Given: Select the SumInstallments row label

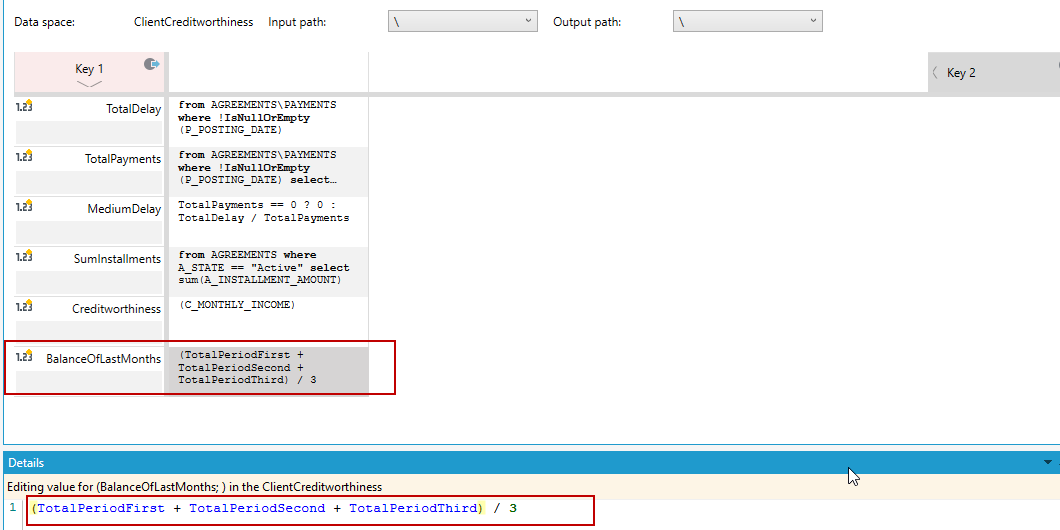Looking at the screenshot, I should [118, 259].
